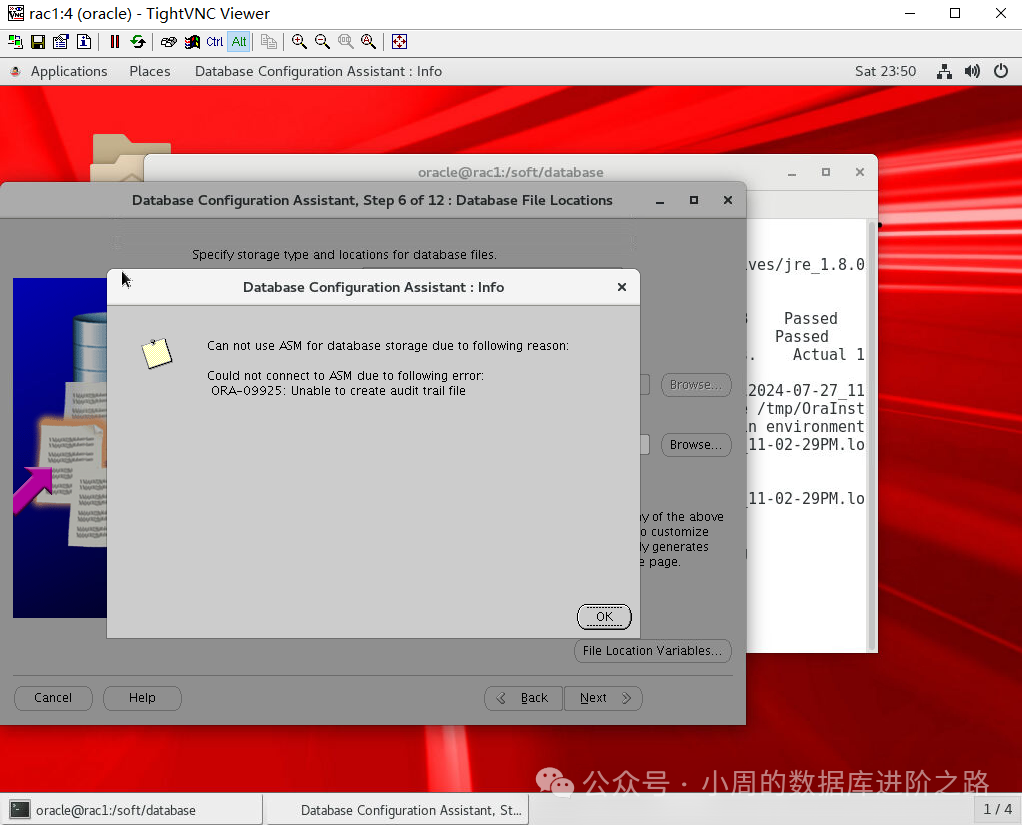The width and height of the screenshot is (1022, 825).
Task: Click the Applications menu foot logo icon
Action: (x=16, y=71)
